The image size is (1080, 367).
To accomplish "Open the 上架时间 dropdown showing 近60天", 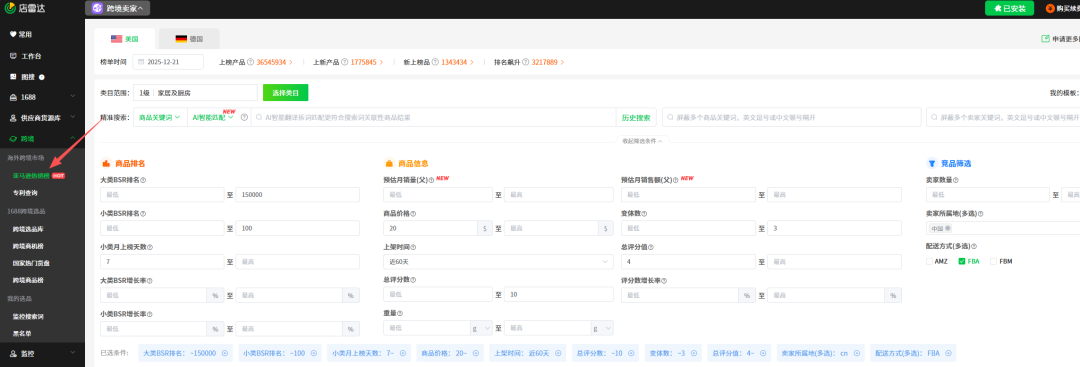I will click(498, 262).
